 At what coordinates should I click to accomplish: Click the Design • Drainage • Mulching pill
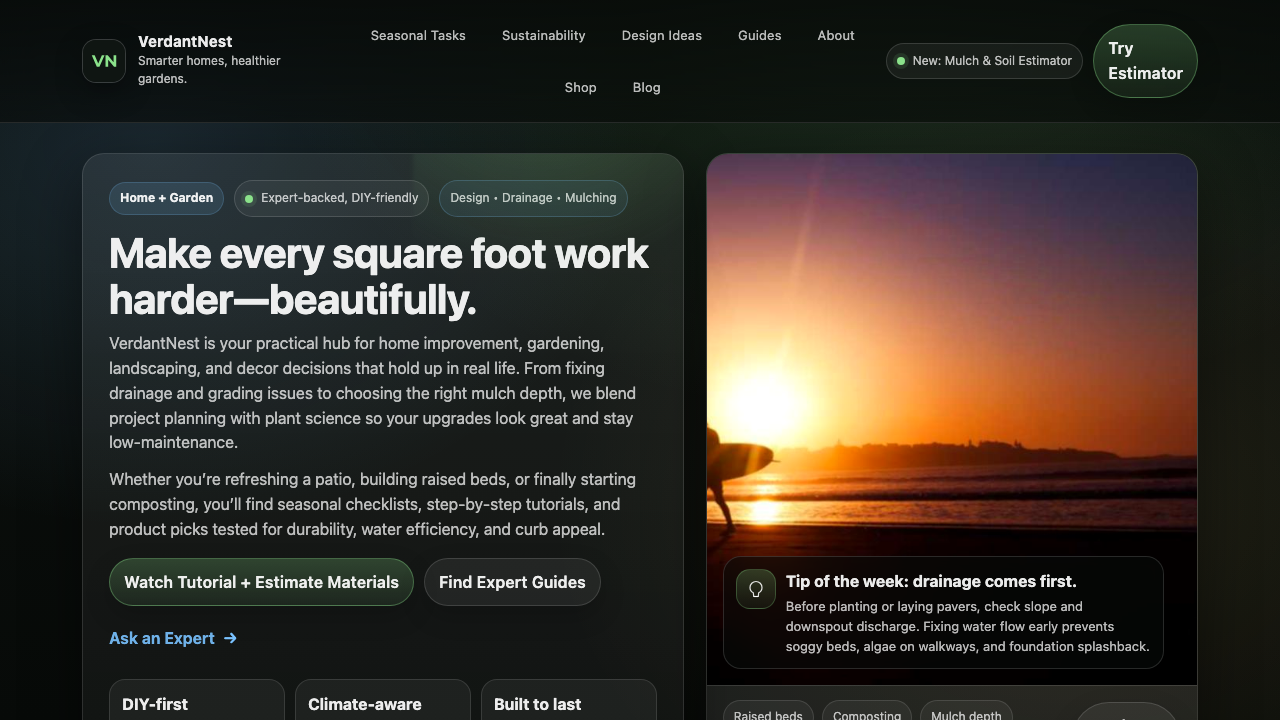tap(533, 198)
